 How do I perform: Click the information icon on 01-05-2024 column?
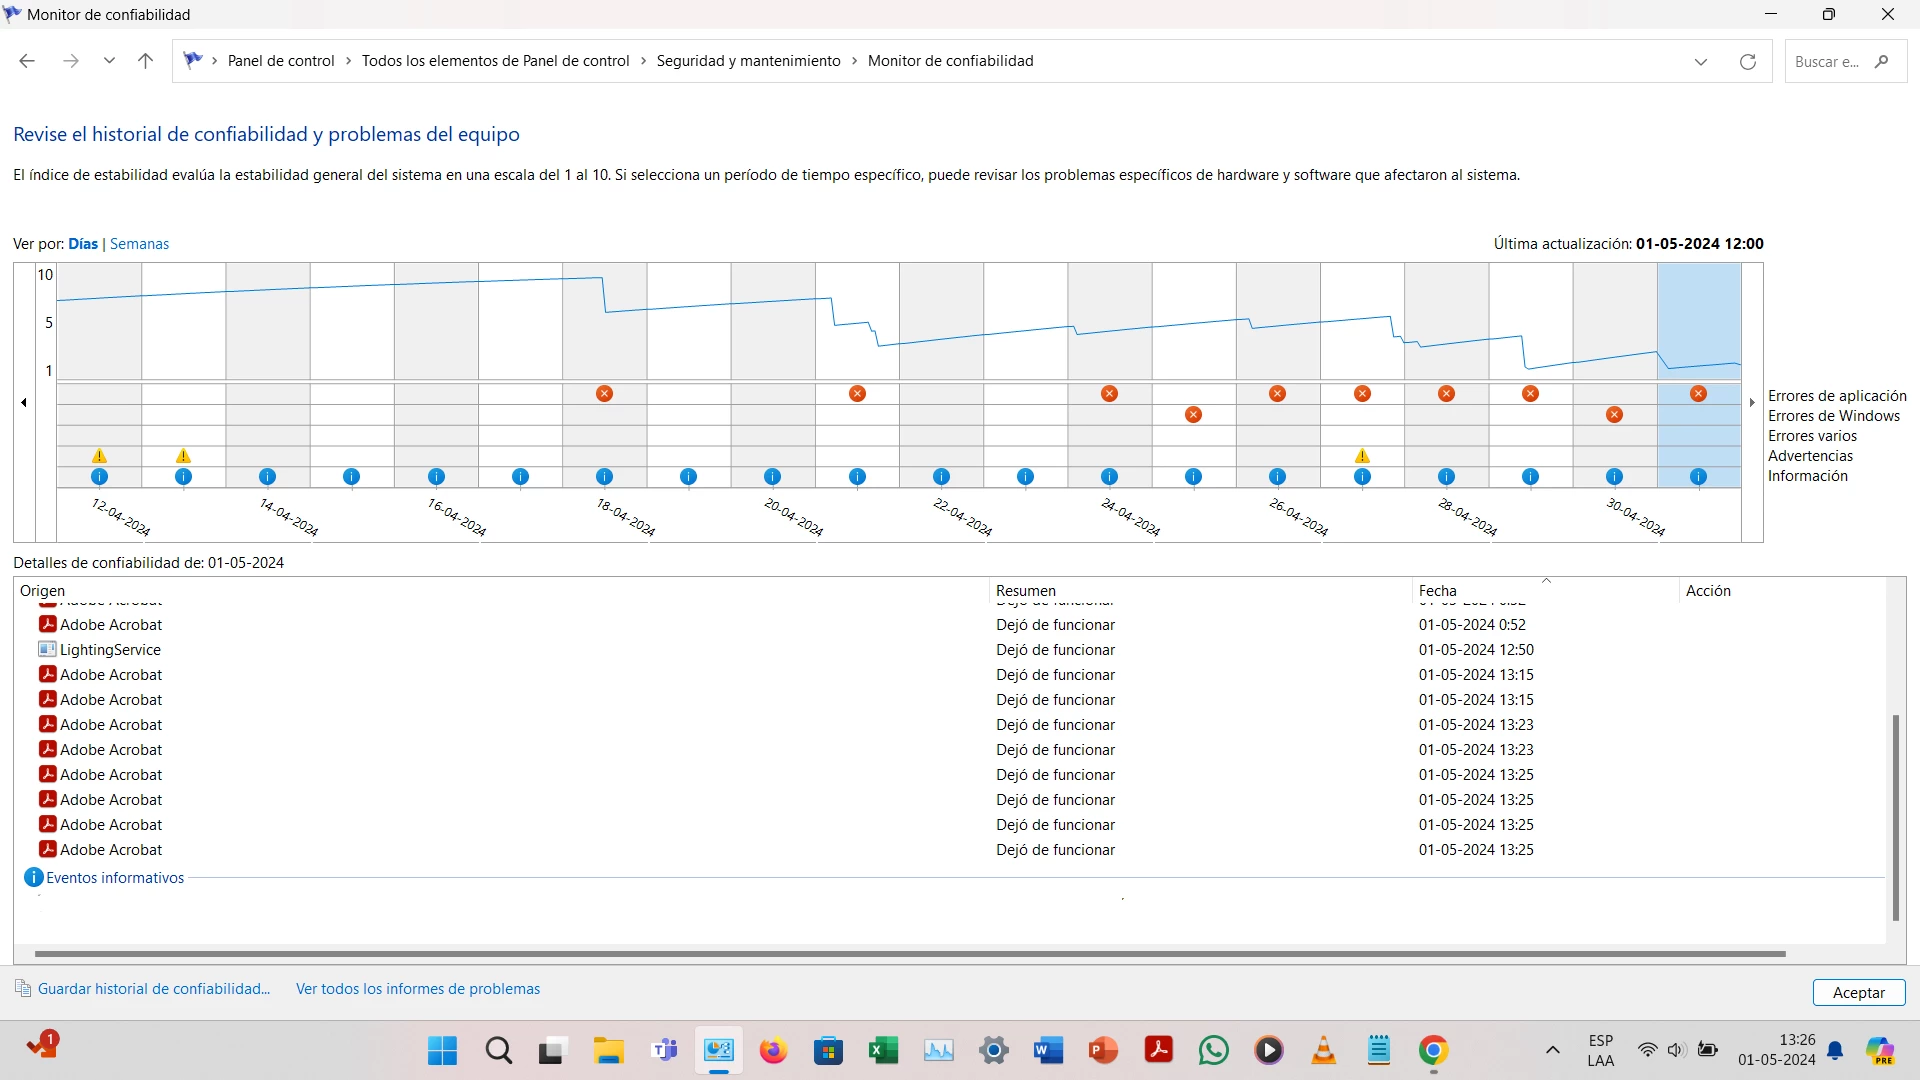click(1698, 477)
